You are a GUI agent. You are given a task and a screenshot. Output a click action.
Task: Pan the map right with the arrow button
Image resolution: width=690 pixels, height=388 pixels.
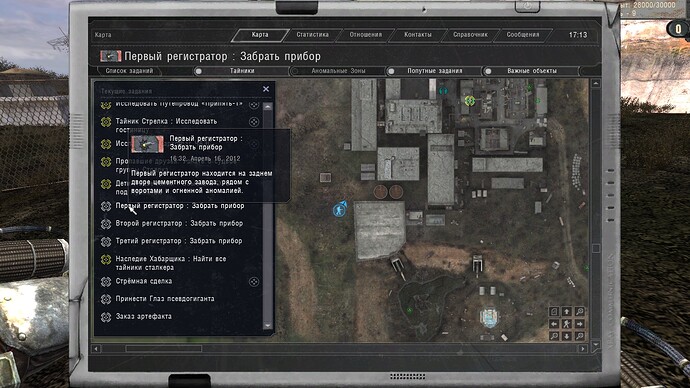pos(580,324)
